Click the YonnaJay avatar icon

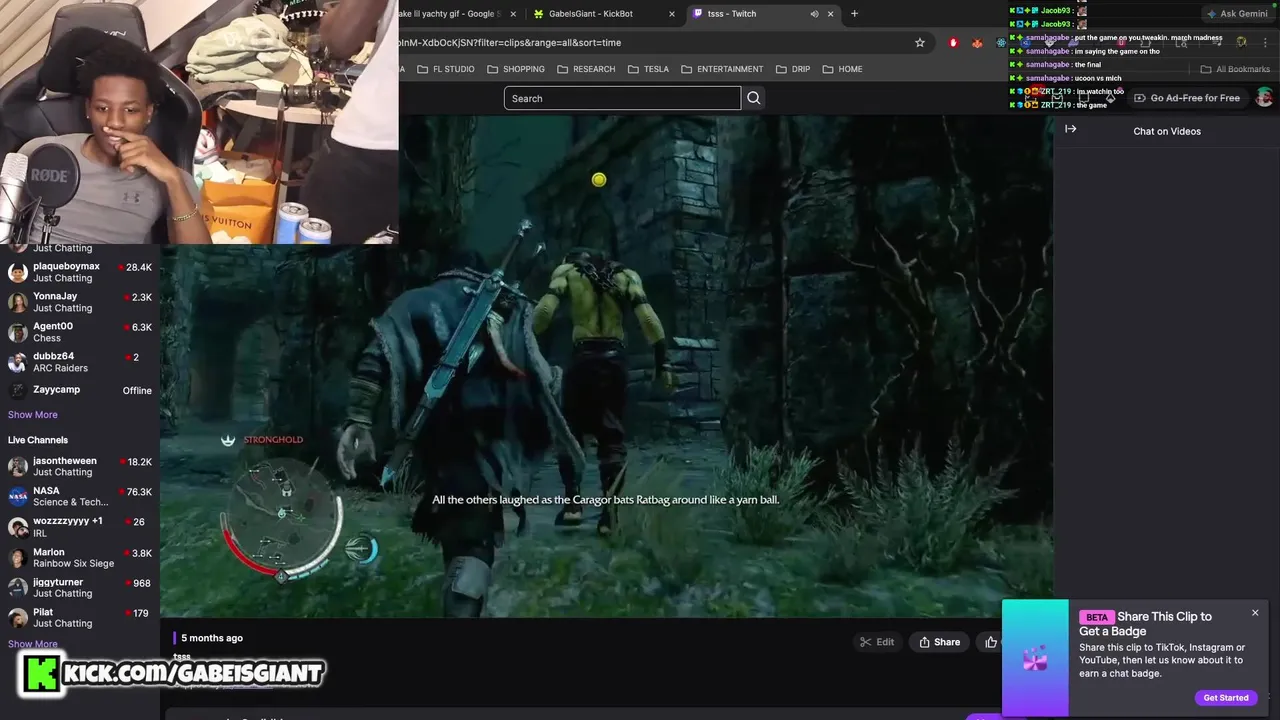18,302
